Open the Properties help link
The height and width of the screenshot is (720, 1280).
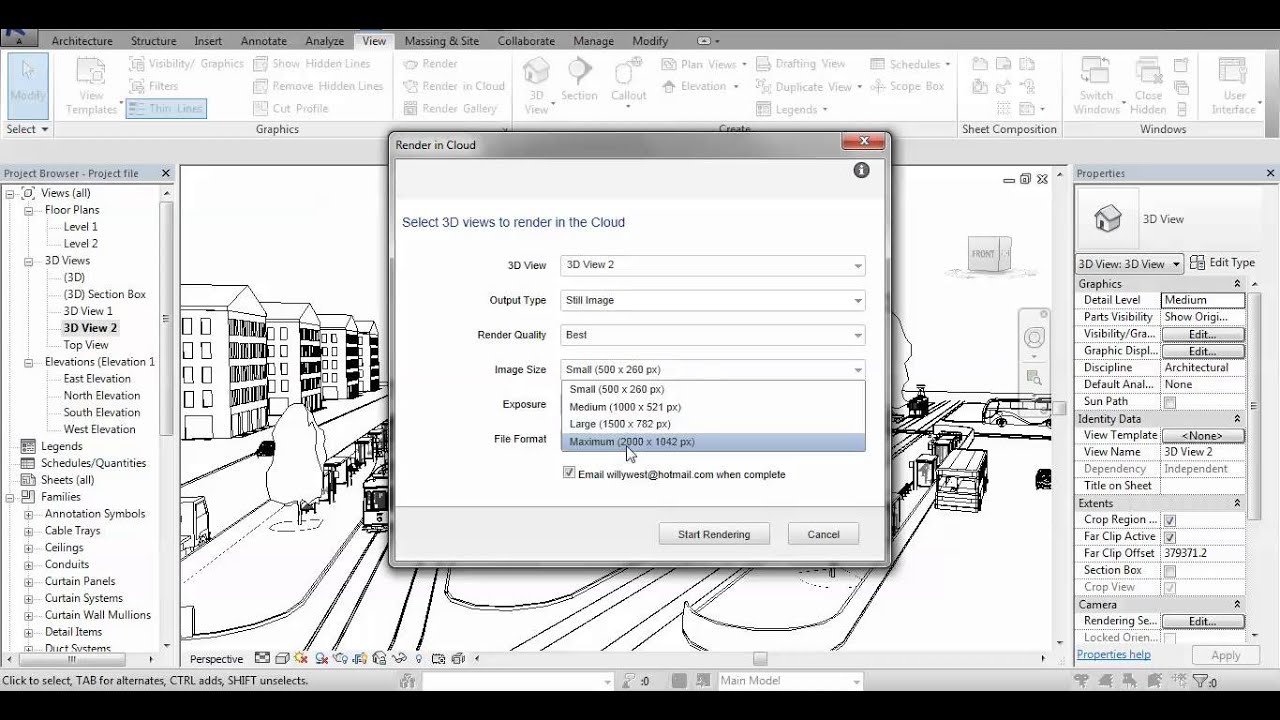tap(1114, 655)
